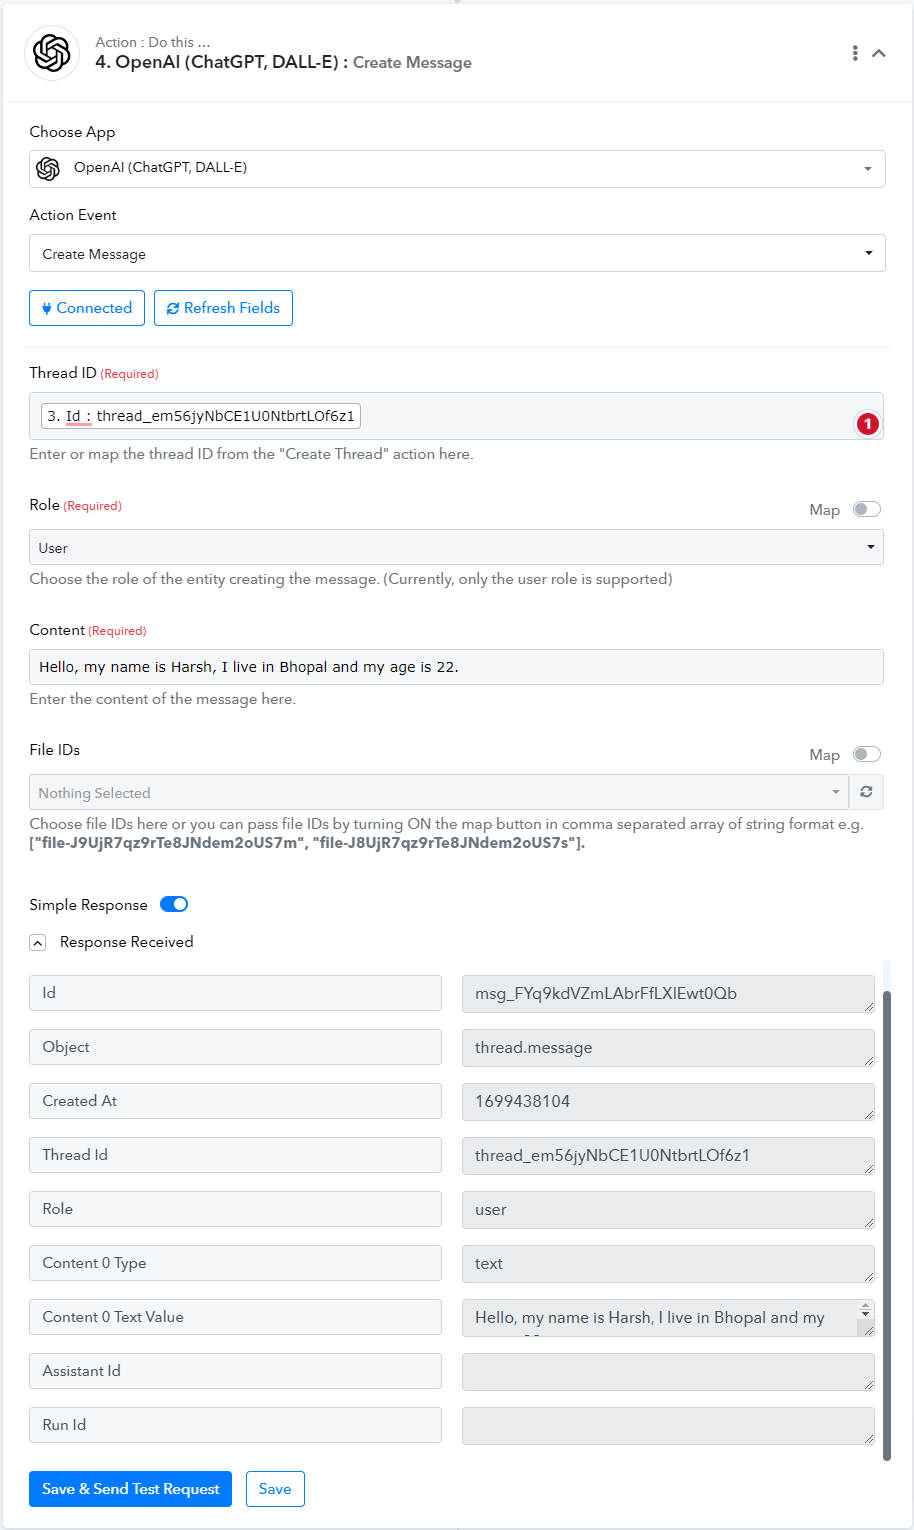
Task: Click the mapped thread Id tag in Thread ID
Action: click(x=201, y=416)
